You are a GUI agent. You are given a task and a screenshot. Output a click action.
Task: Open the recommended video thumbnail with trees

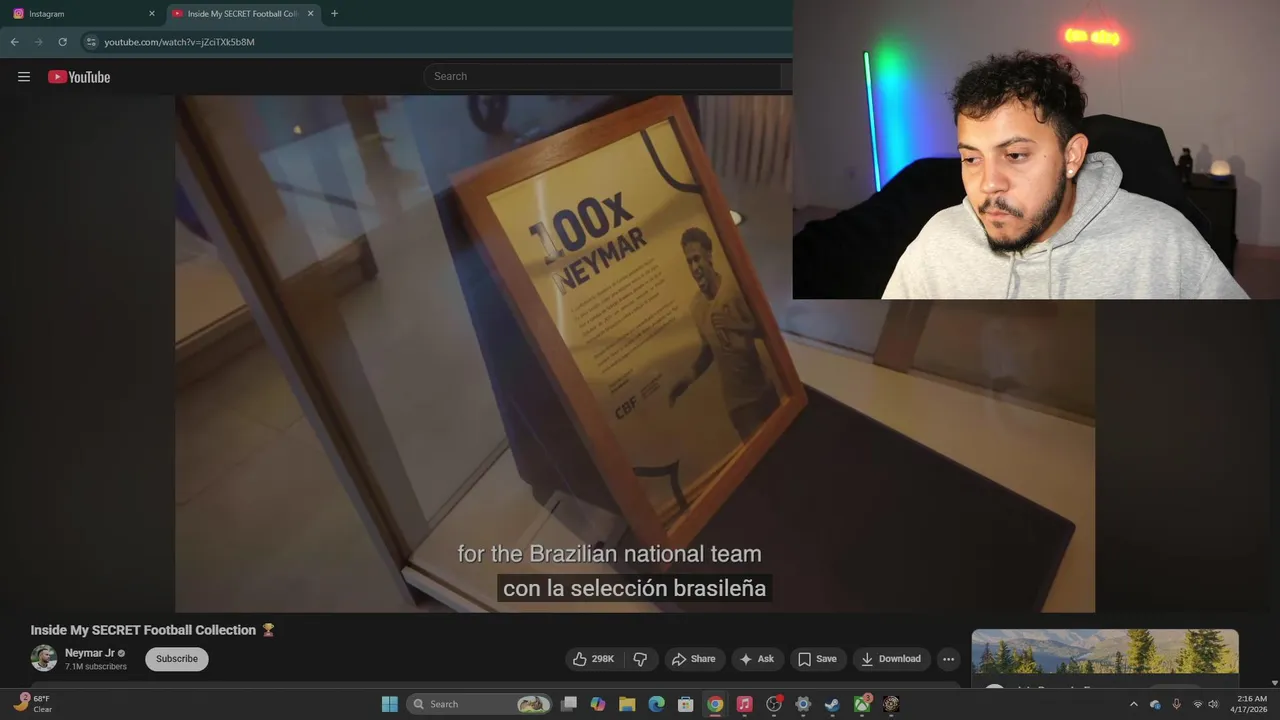click(1105, 652)
